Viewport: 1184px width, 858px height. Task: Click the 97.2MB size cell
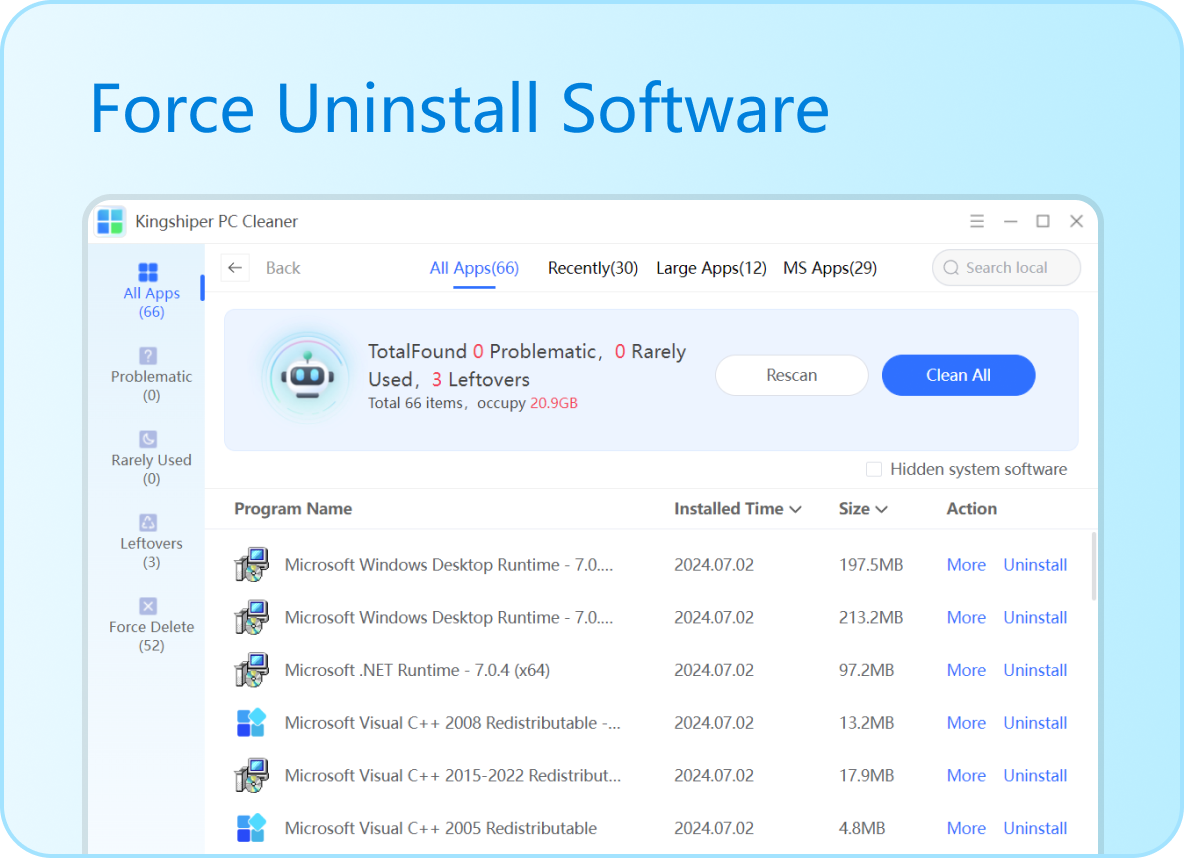click(x=866, y=670)
